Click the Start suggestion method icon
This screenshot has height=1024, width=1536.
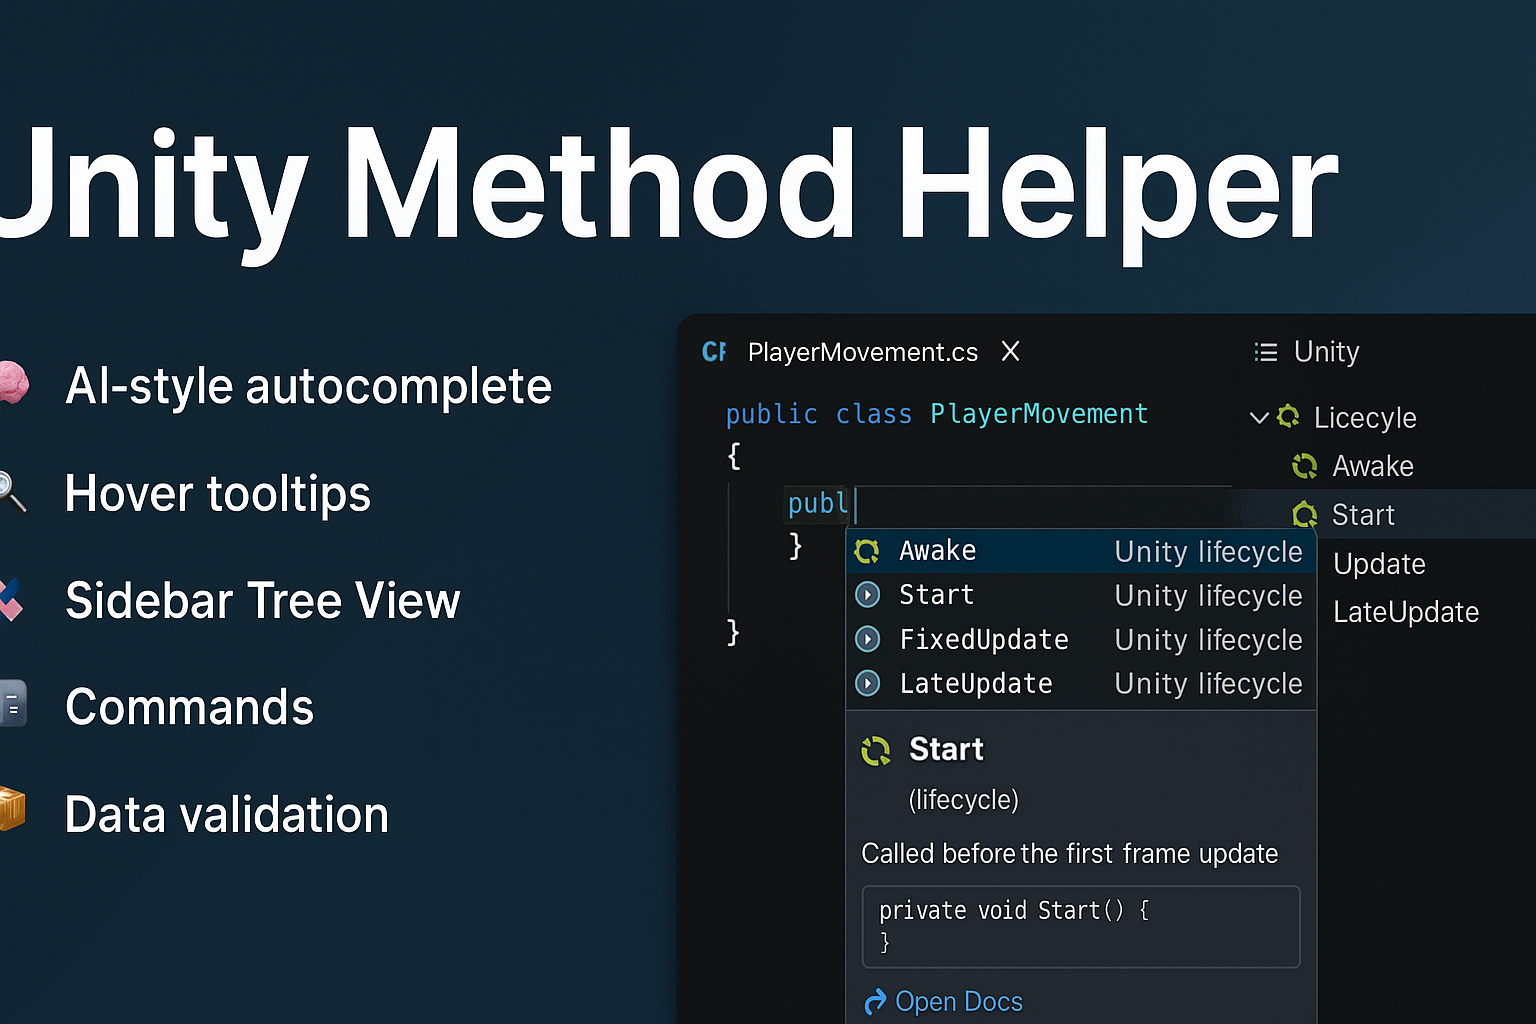click(868, 595)
